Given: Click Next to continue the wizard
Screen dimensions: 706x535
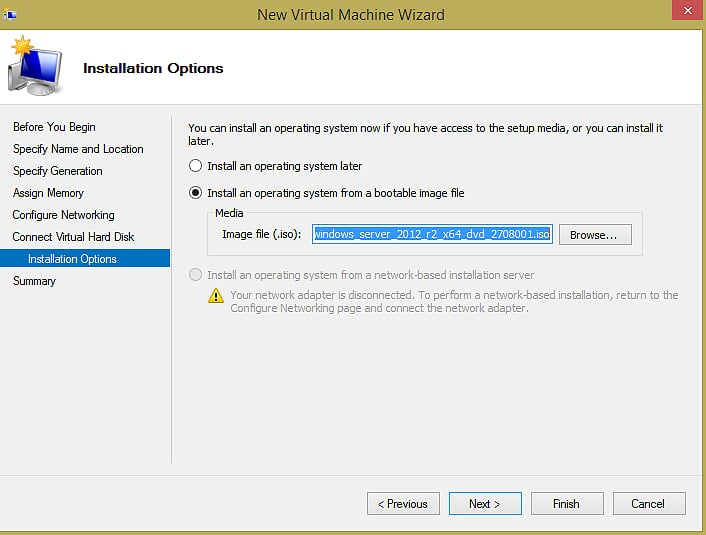Looking at the screenshot, I should coord(485,503).
